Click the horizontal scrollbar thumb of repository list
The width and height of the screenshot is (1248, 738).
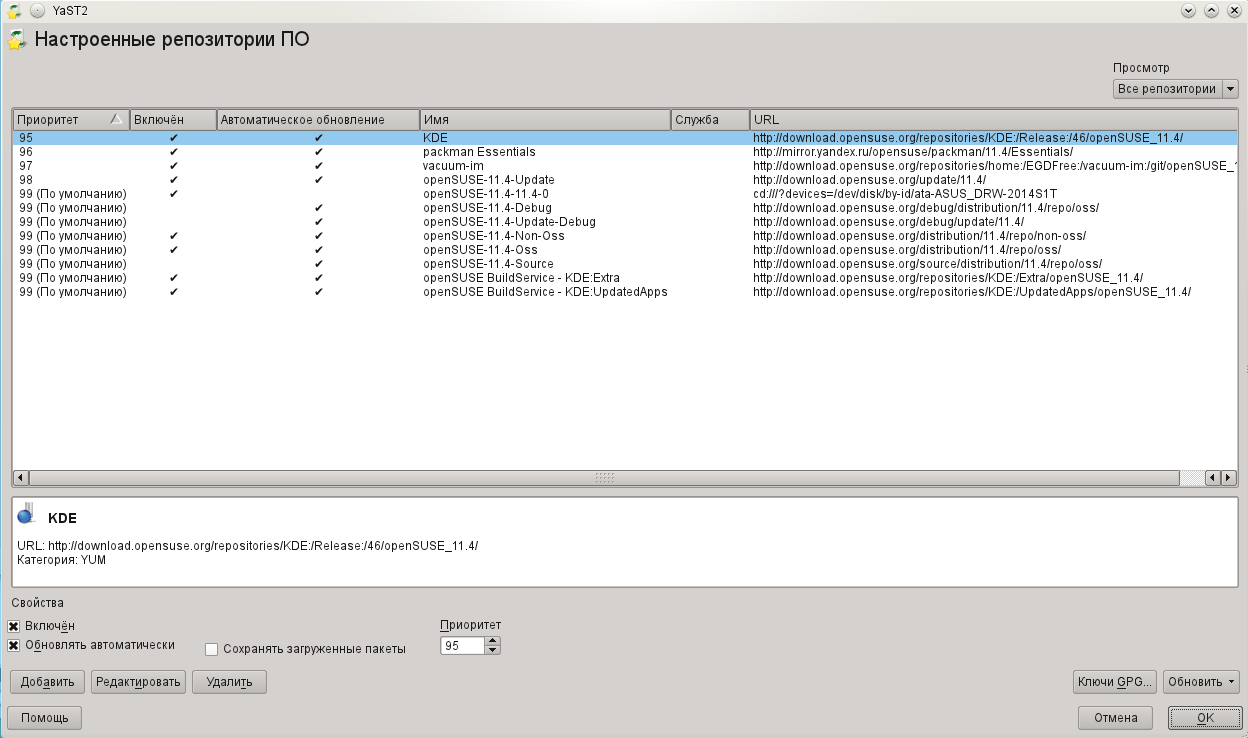click(x=605, y=478)
